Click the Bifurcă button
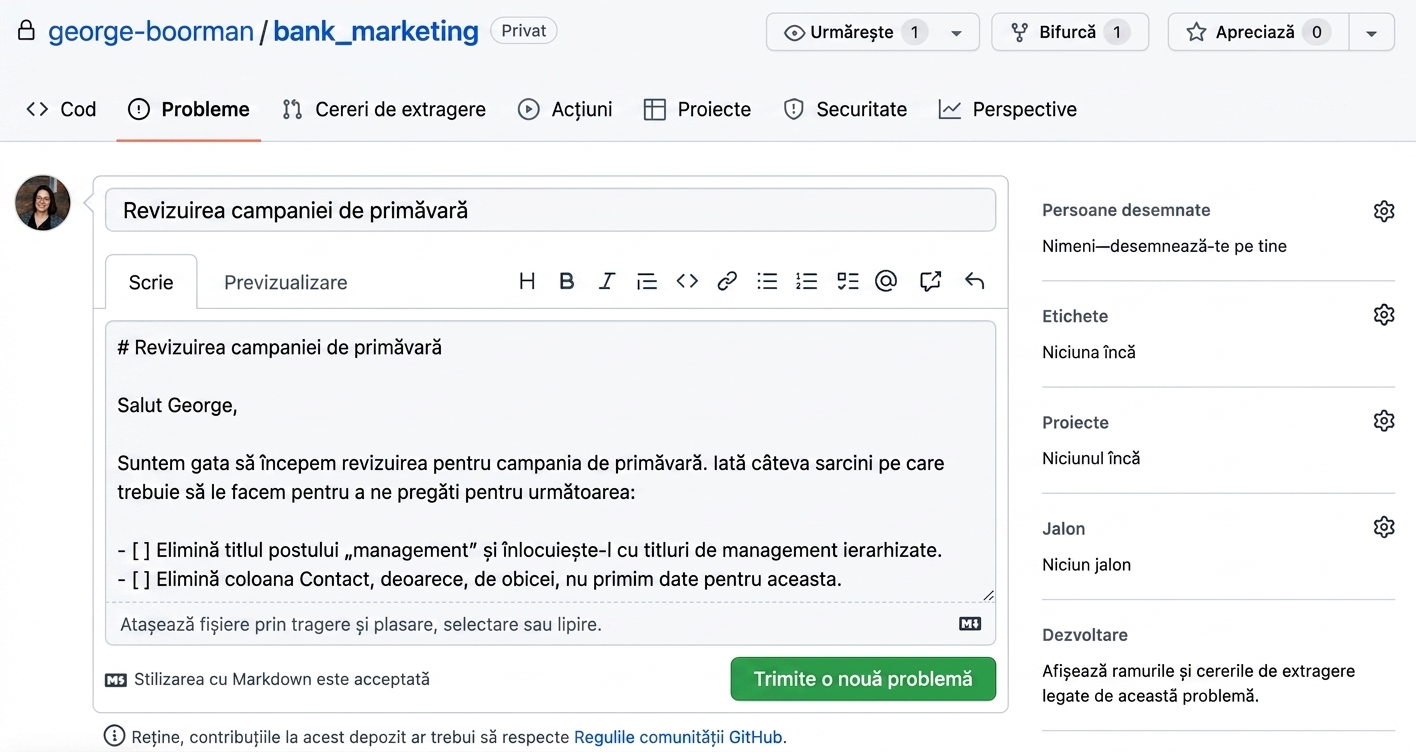This screenshot has width=1416, height=752. point(1070,32)
